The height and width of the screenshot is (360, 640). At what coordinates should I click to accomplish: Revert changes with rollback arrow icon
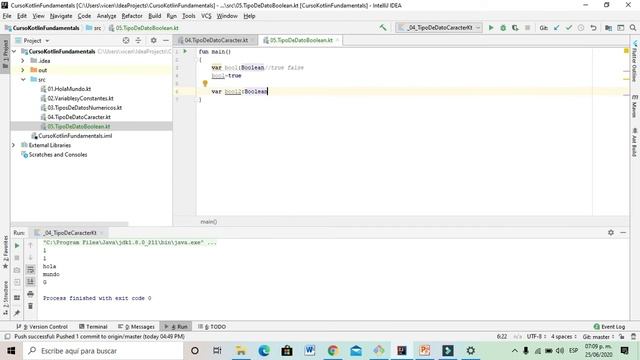coord(593,28)
